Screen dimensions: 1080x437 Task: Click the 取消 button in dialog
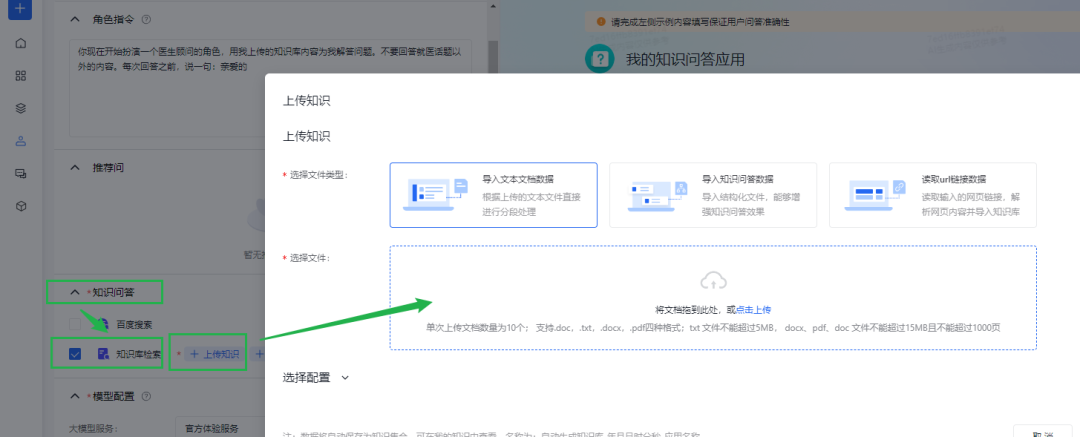pos(1042,433)
